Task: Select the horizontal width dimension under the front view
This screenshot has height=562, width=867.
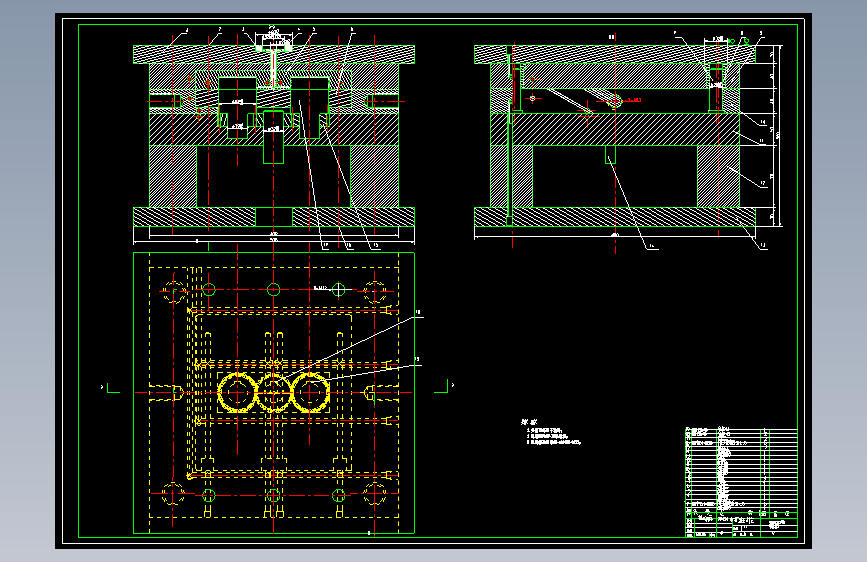Action: (x=274, y=237)
